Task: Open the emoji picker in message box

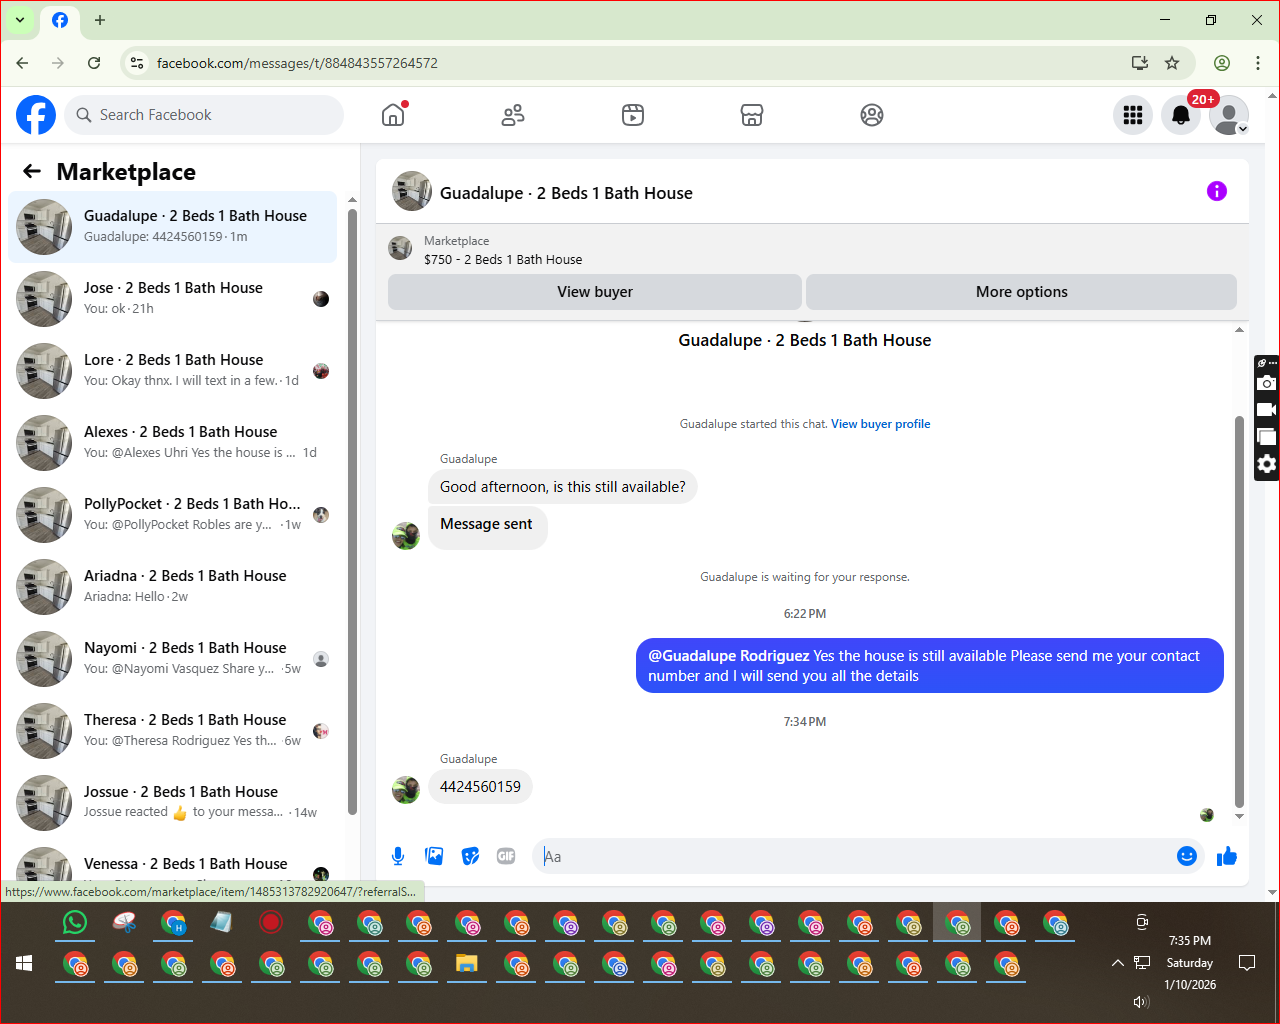Action: tap(1187, 856)
